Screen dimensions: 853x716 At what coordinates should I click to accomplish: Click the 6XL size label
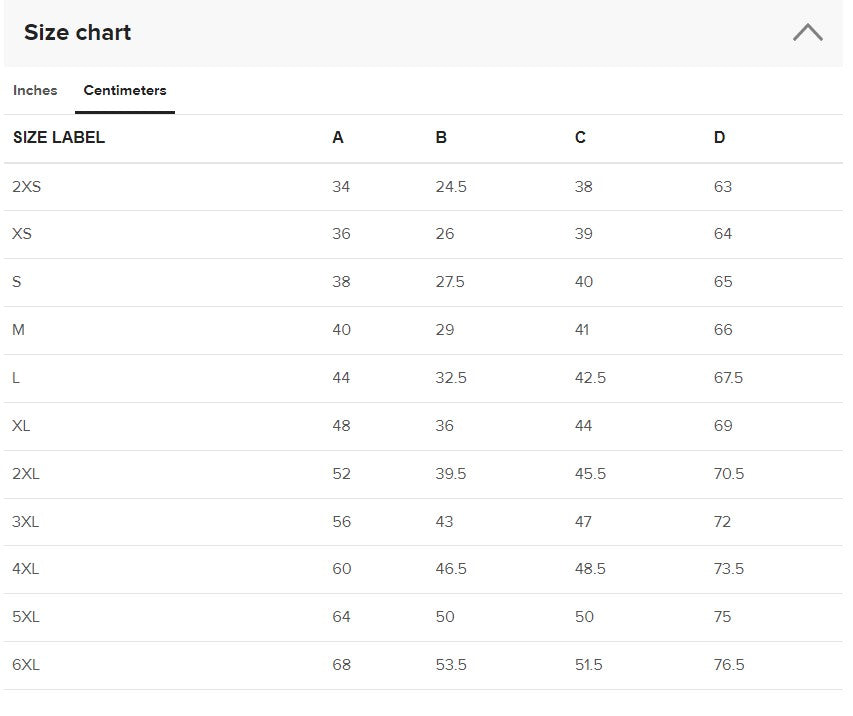click(26, 665)
